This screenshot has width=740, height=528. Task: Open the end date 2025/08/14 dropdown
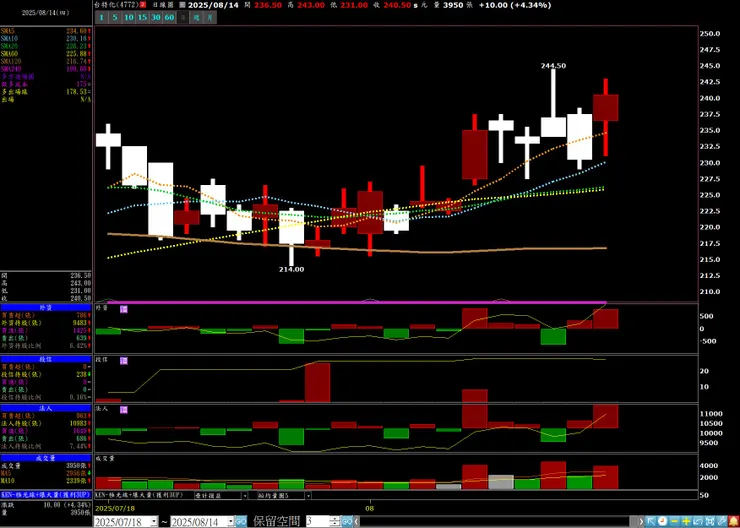231,521
